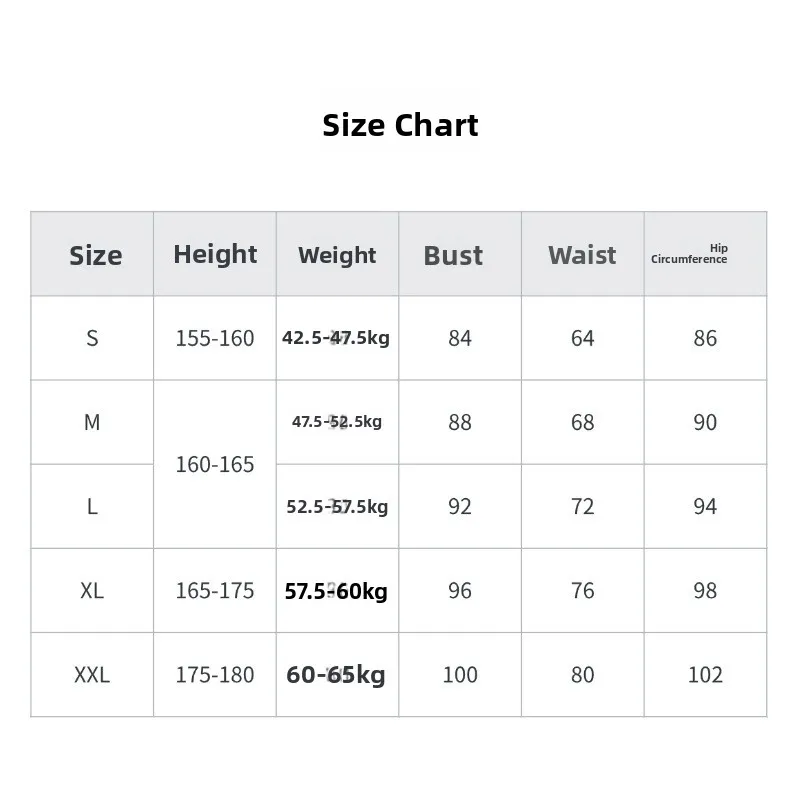
Task: Click the S size row label
Action: (92, 338)
